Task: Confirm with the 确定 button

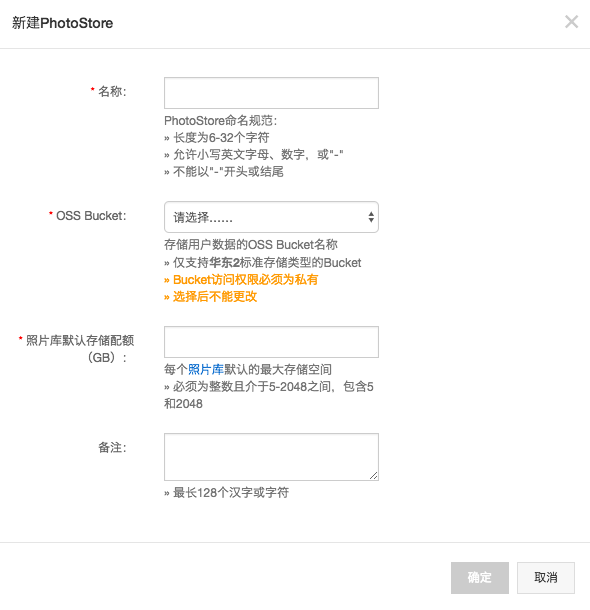Action: pyautogui.click(x=480, y=578)
